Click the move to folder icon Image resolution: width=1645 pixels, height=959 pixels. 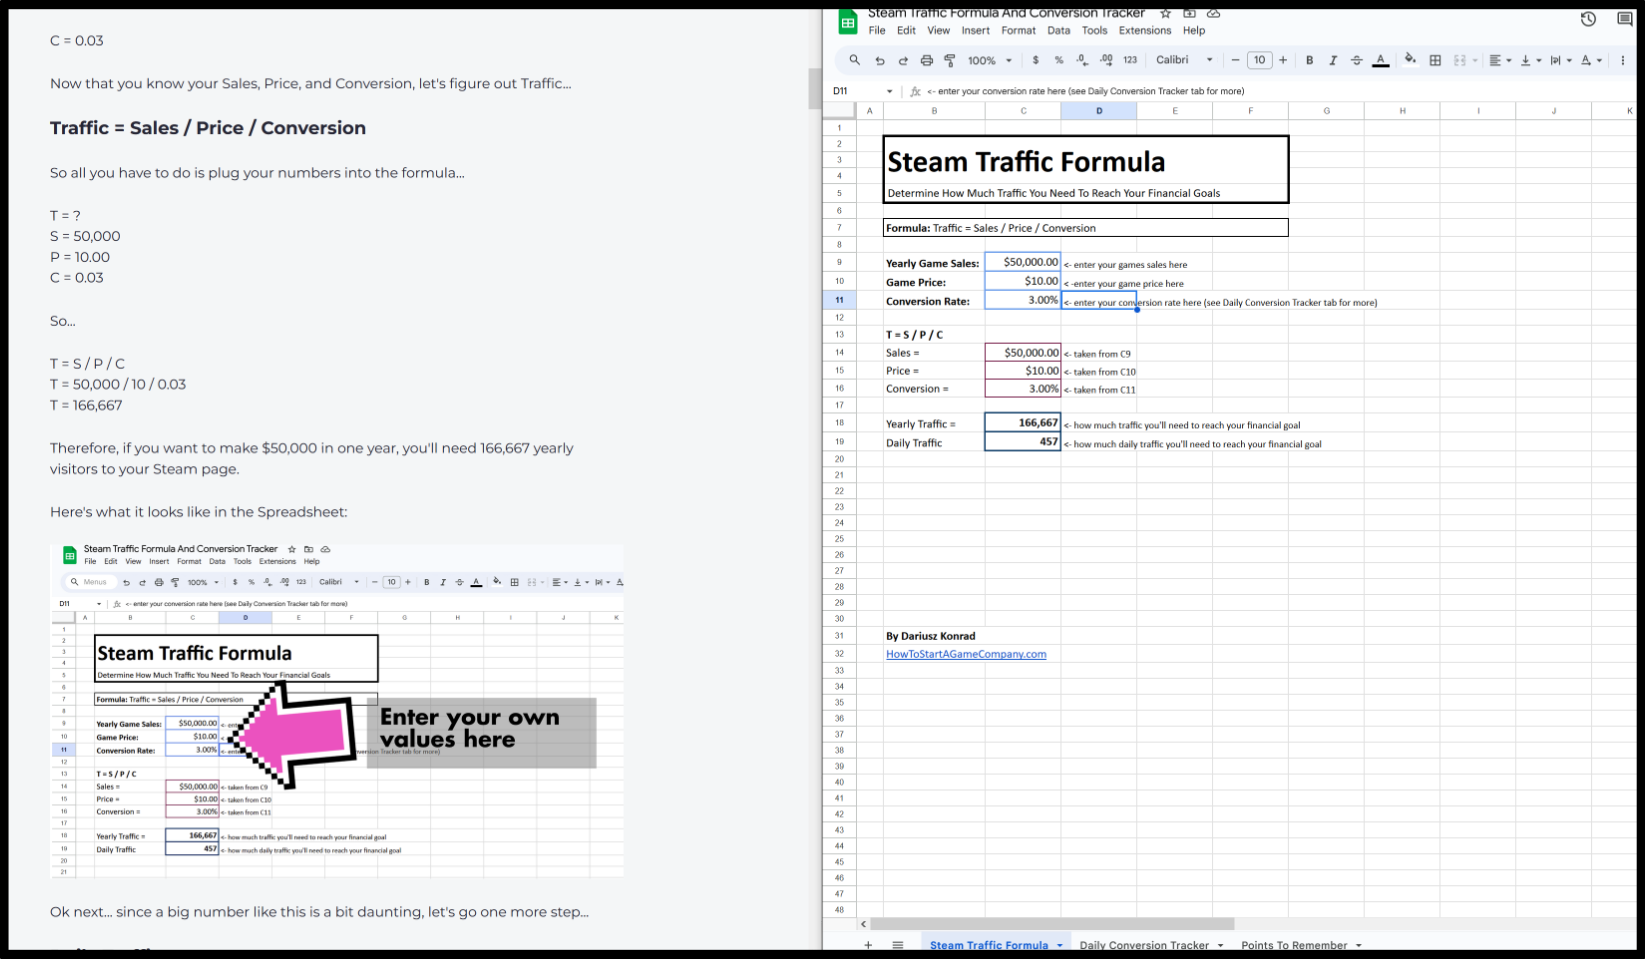(x=1189, y=14)
